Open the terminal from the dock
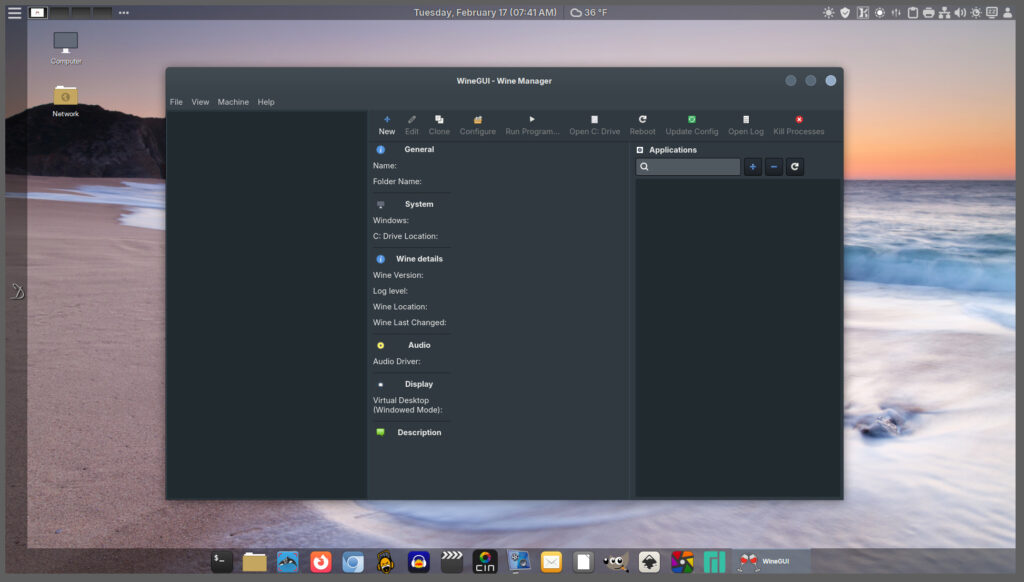Image resolution: width=1024 pixels, height=582 pixels. 222,562
